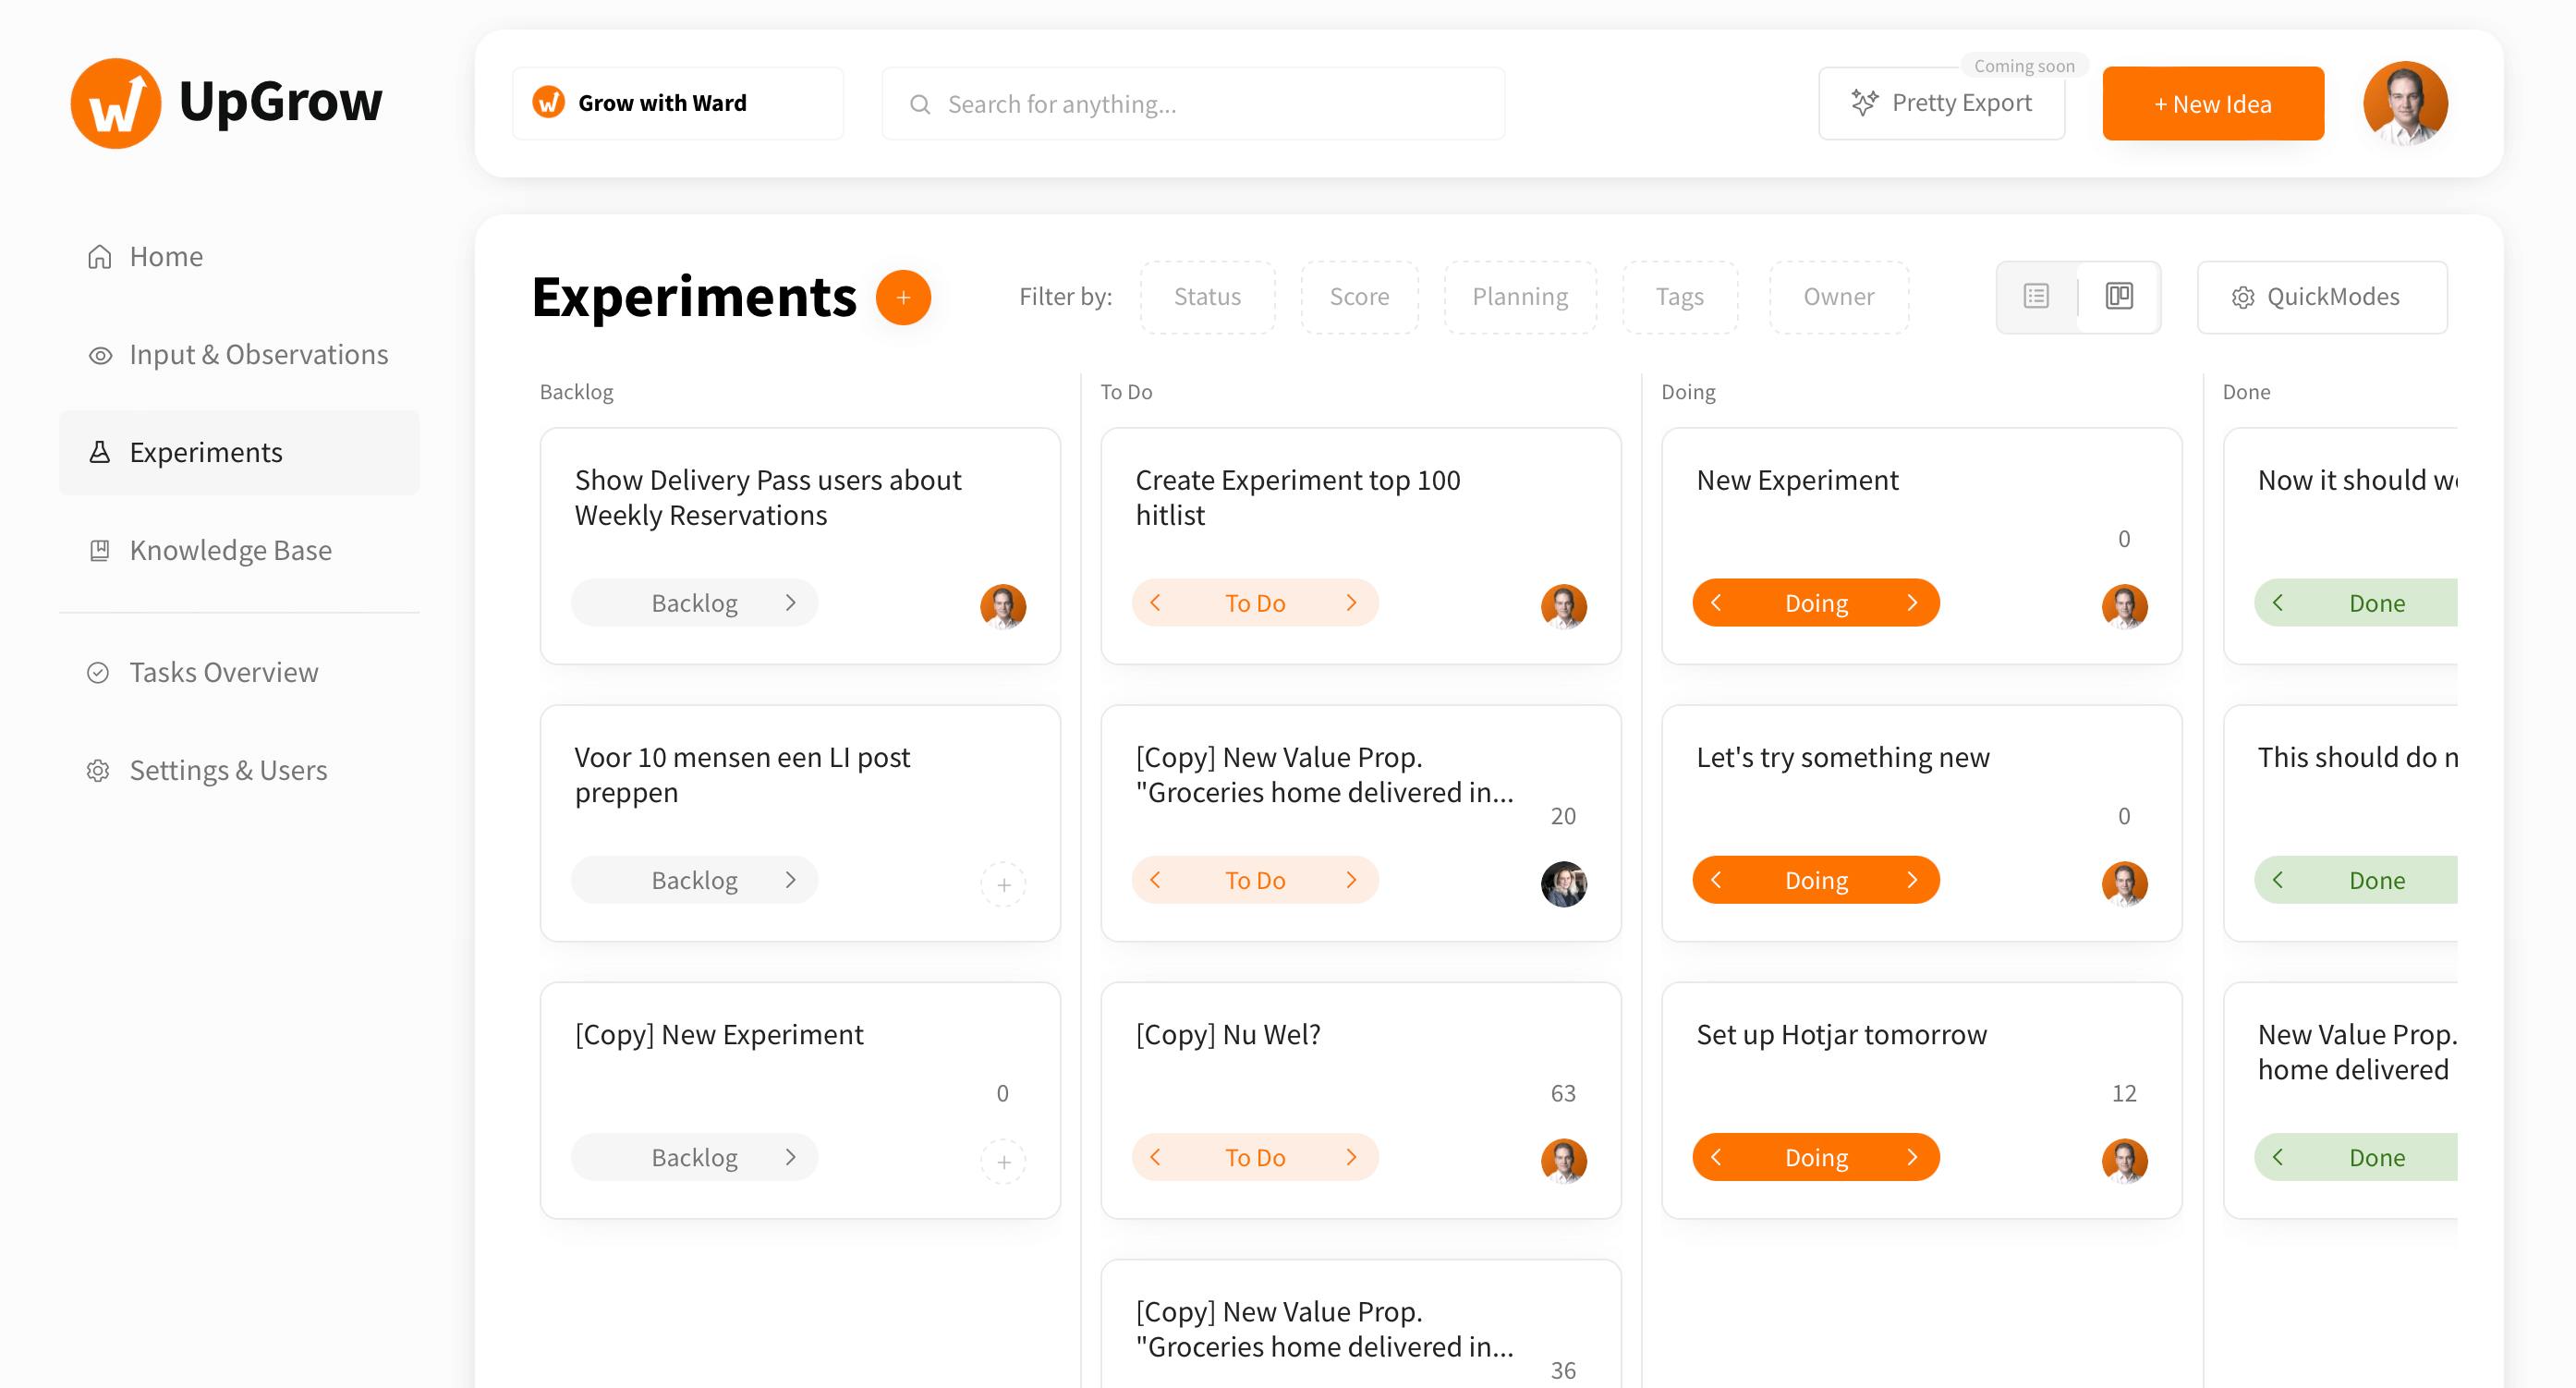The image size is (2576, 1388).
Task: Open the user profile avatar menu
Action: pos(2405,103)
